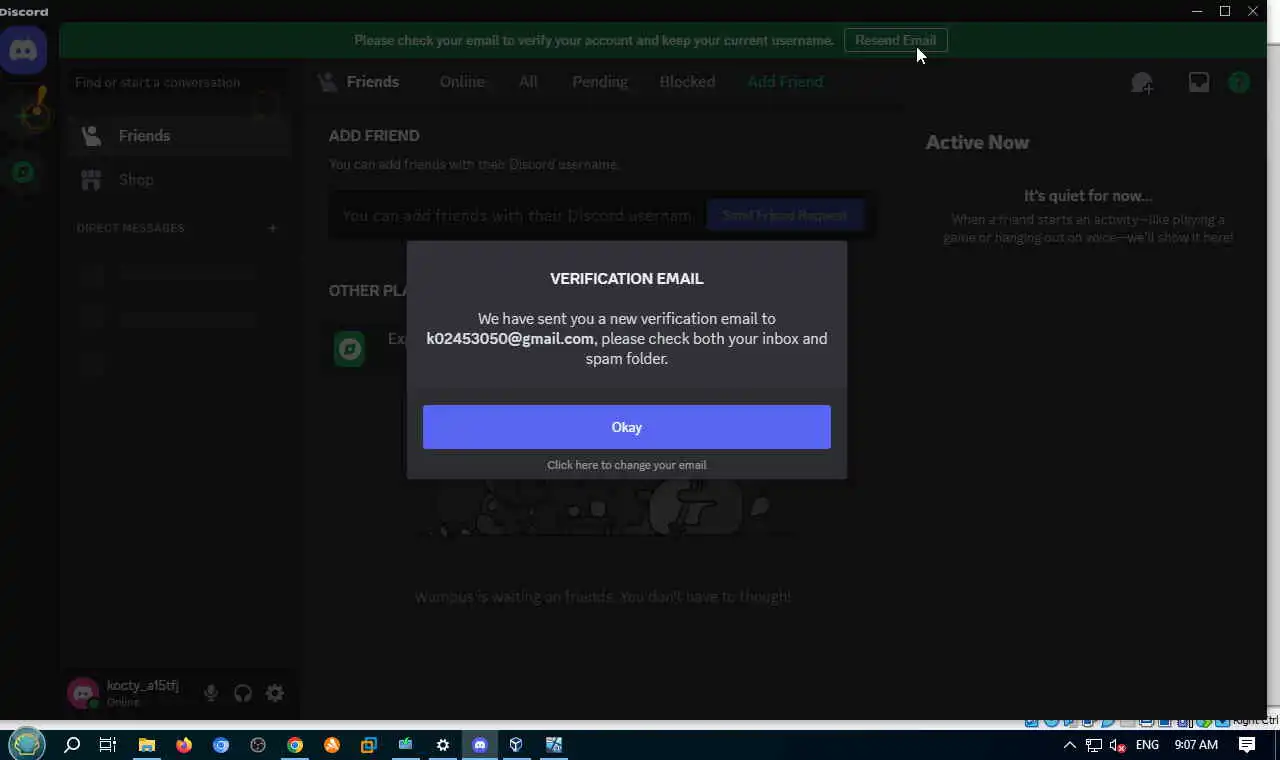Click the 'Click here to change your email' link

[x=626, y=465]
